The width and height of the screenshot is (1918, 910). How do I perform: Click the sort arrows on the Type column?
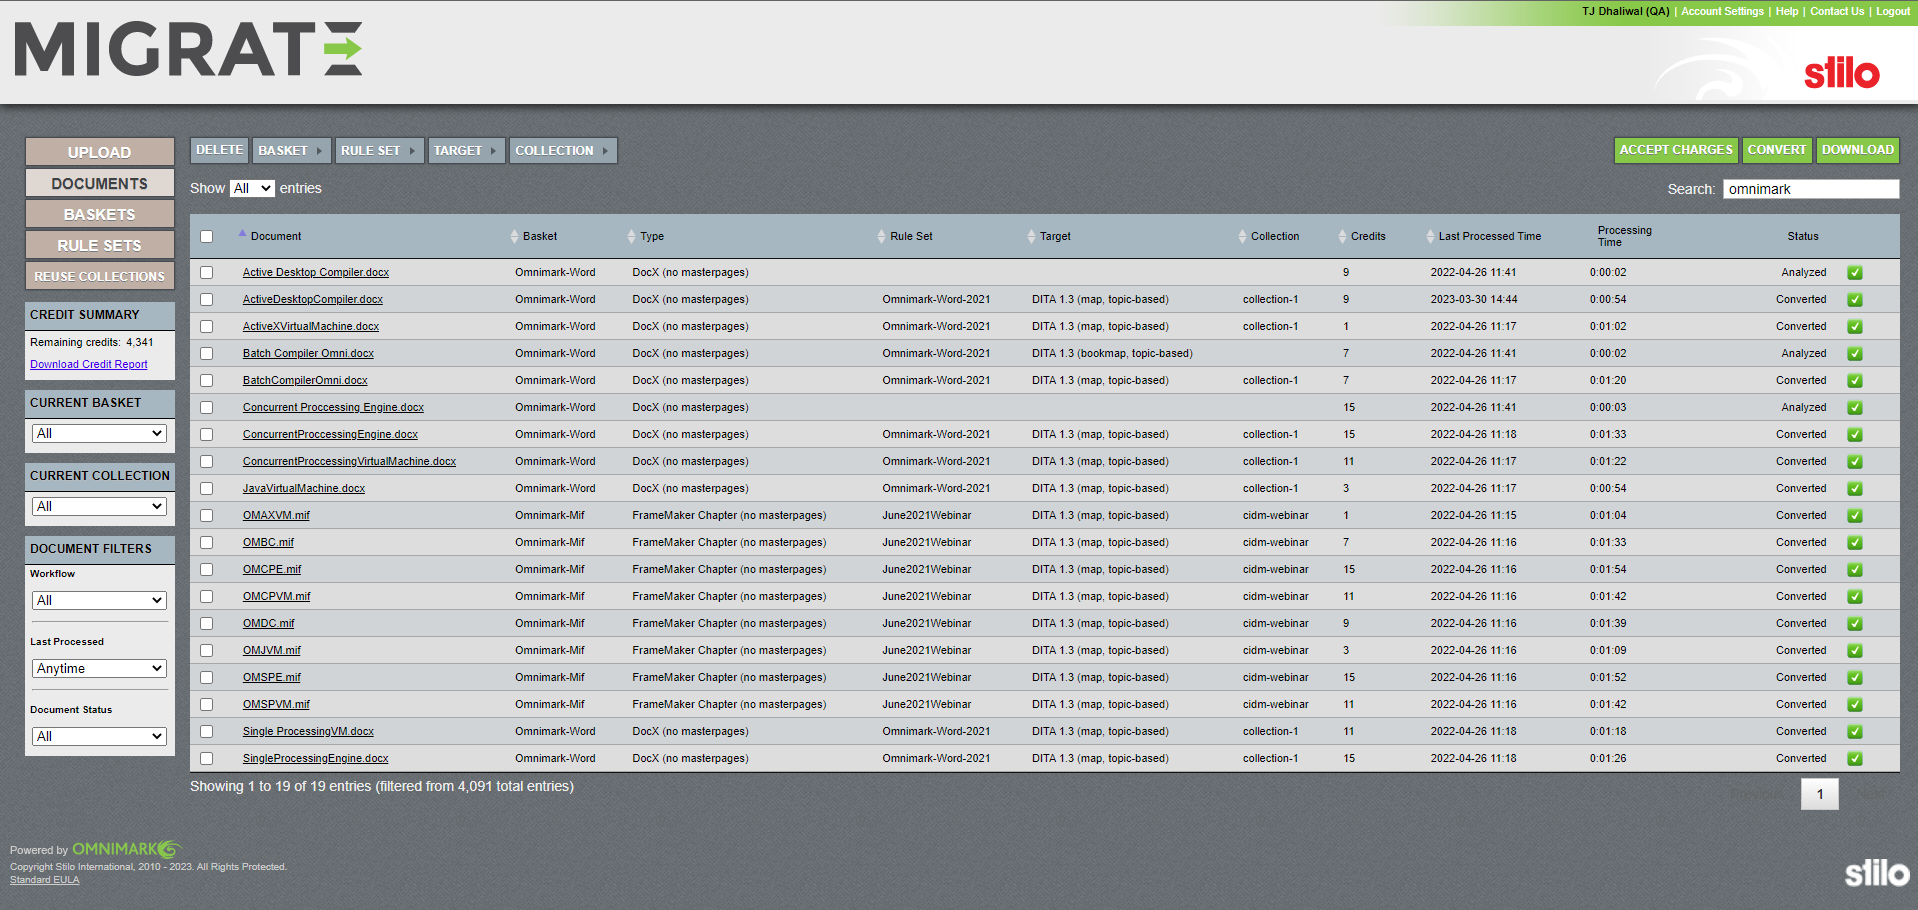pyautogui.click(x=631, y=236)
